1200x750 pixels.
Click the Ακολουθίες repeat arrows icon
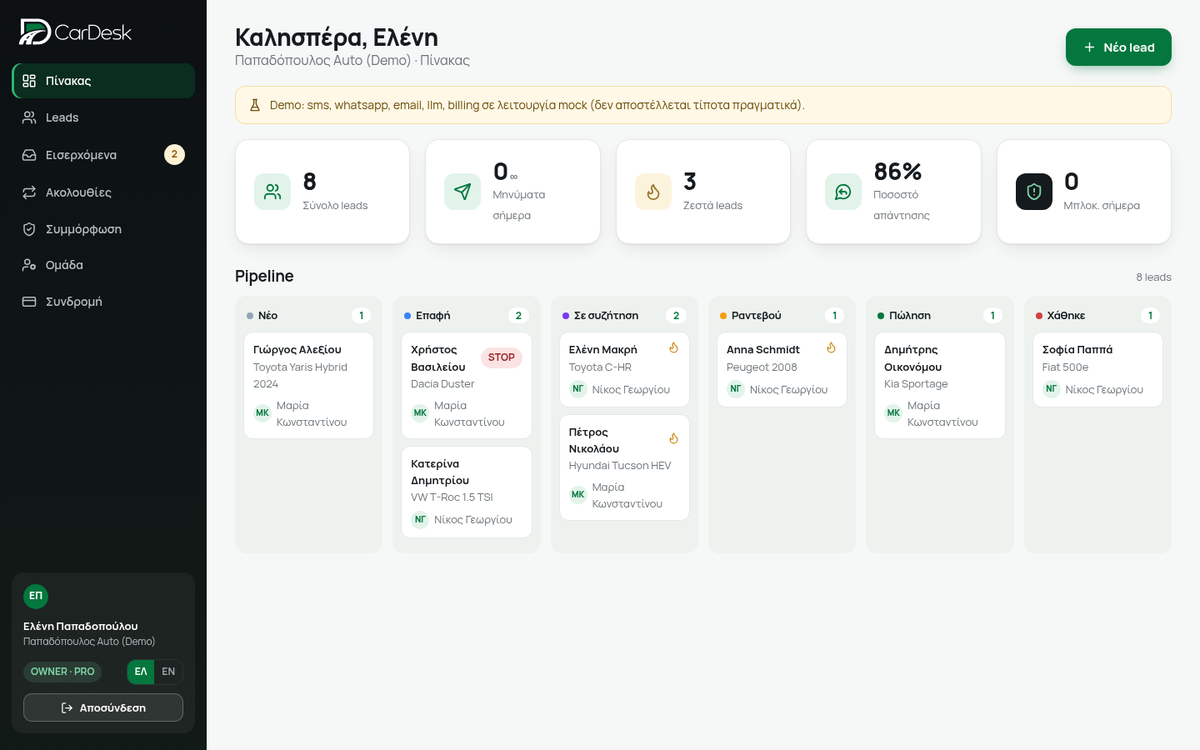30,192
